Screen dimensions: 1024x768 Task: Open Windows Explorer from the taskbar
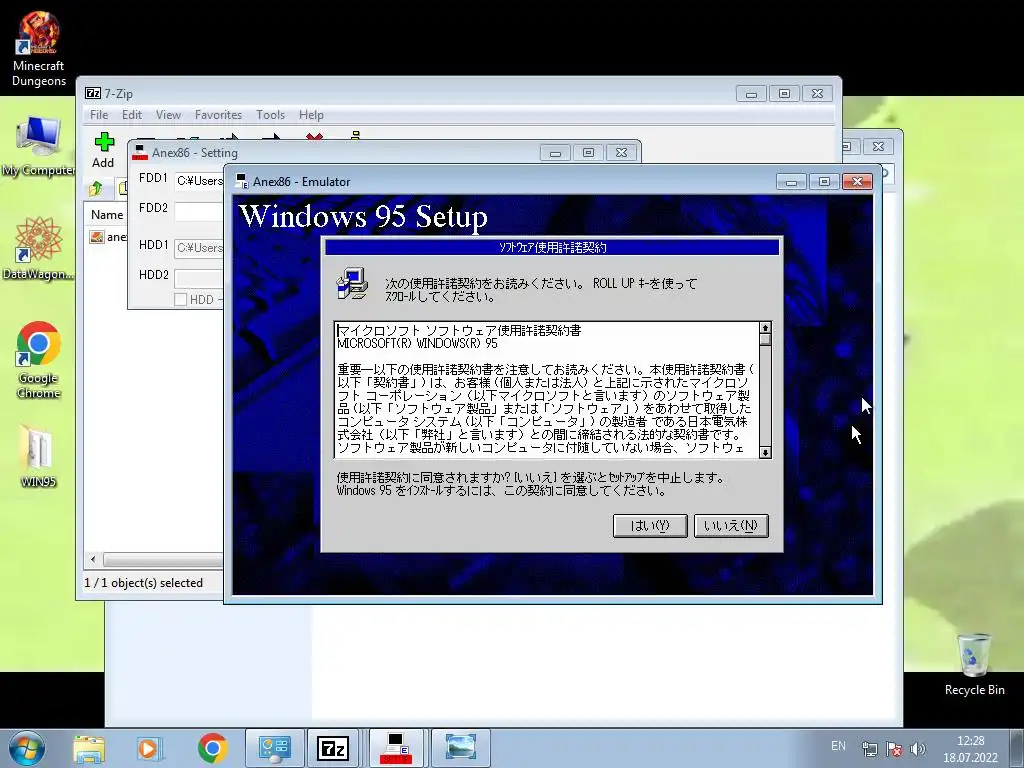click(89, 748)
